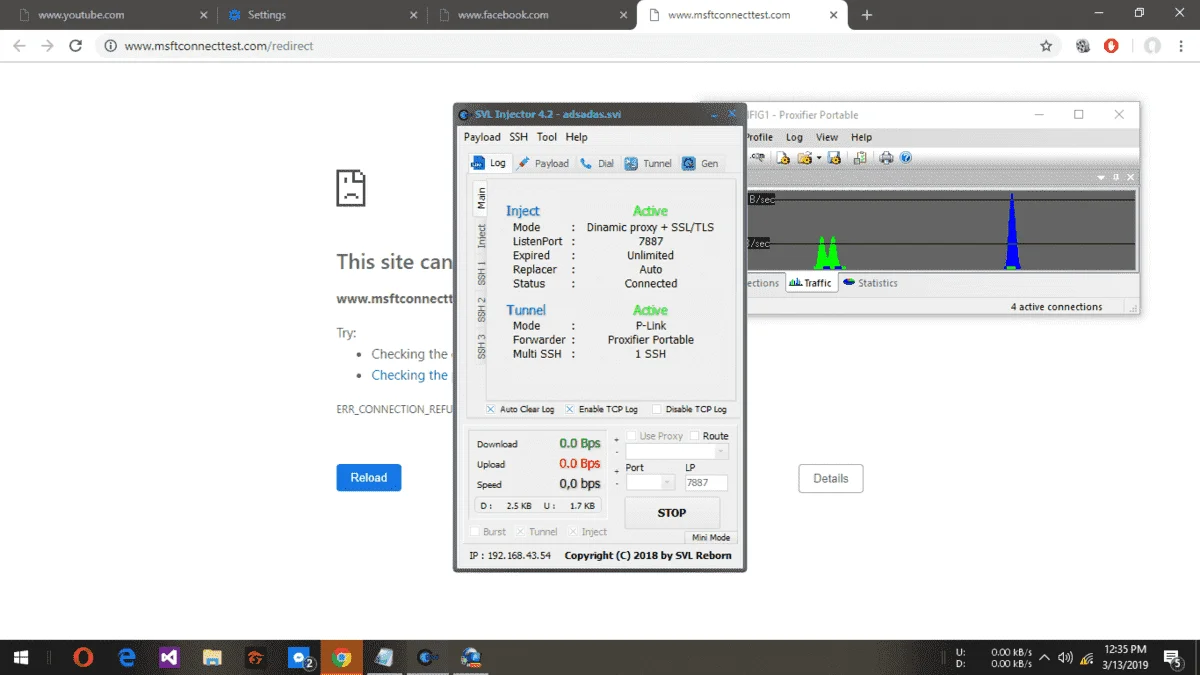Click the clipboard icon in Proxifier toolbar
The image size is (1200, 675).
(x=860, y=158)
